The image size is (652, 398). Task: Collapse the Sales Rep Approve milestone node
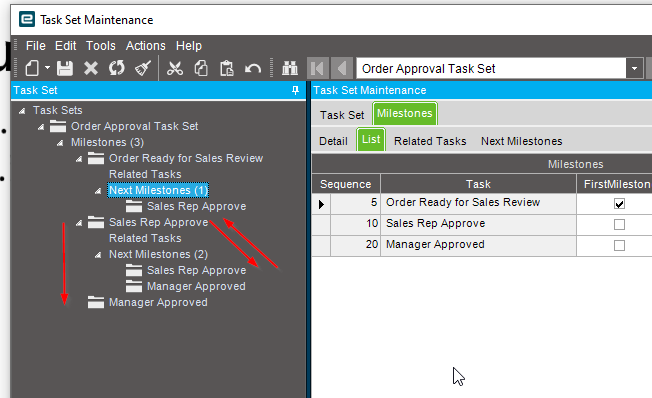79,223
